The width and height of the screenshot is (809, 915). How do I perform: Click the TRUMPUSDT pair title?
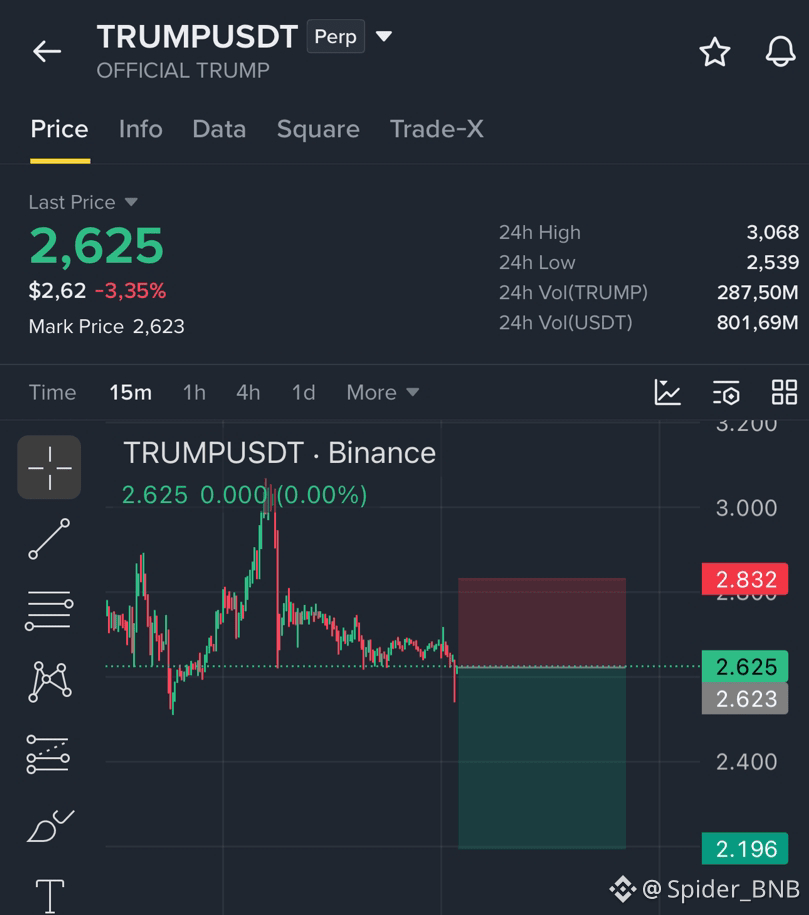(197, 36)
